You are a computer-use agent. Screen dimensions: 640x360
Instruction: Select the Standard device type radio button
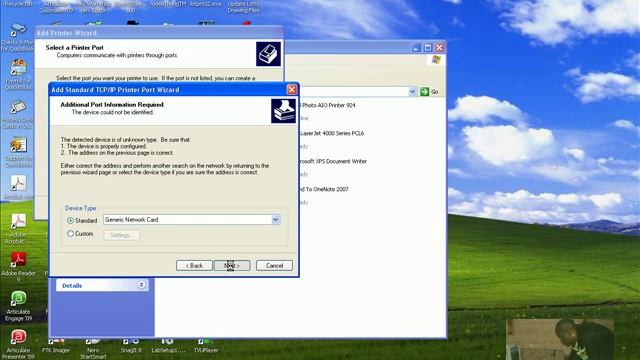(71, 220)
